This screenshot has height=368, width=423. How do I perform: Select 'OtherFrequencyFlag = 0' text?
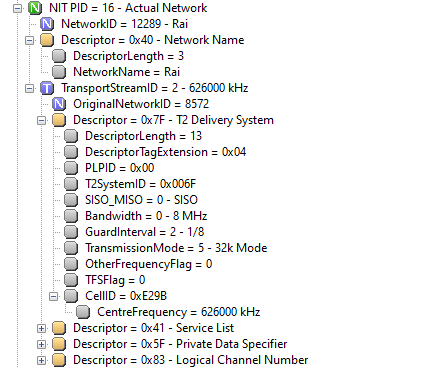(149, 264)
